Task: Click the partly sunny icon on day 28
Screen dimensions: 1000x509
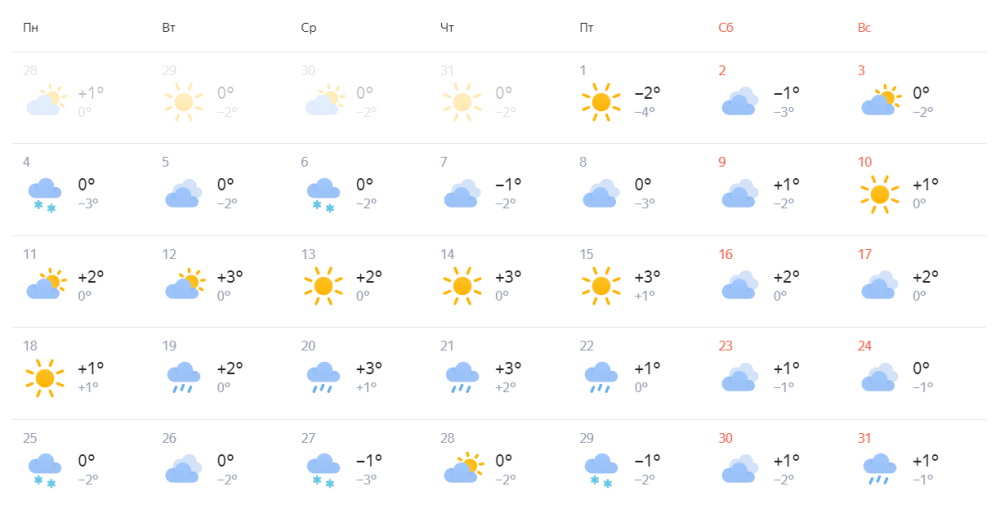Action: [x=463, y=468]
